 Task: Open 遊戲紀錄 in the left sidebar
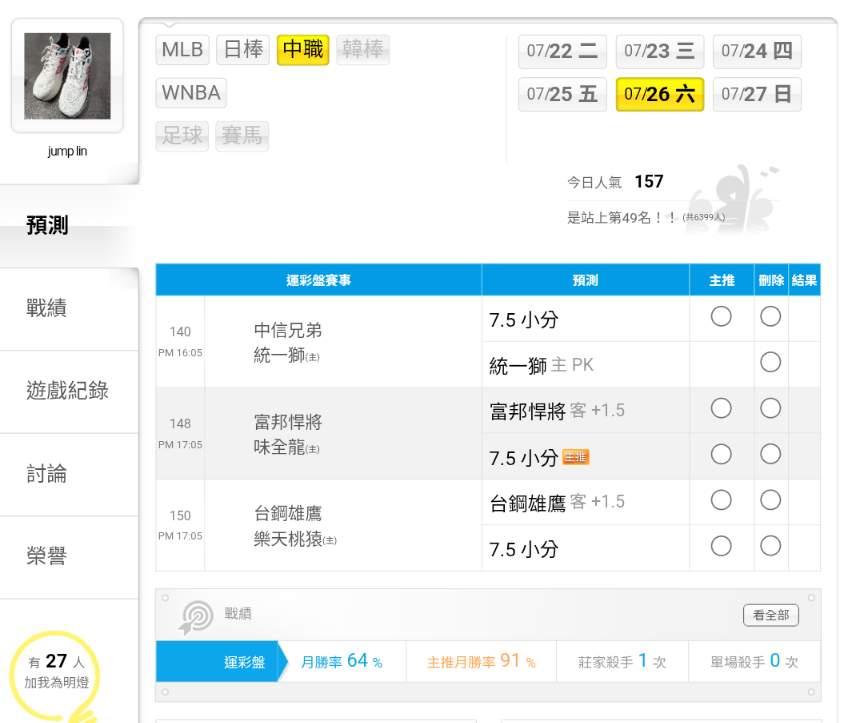tap(67, 391)
